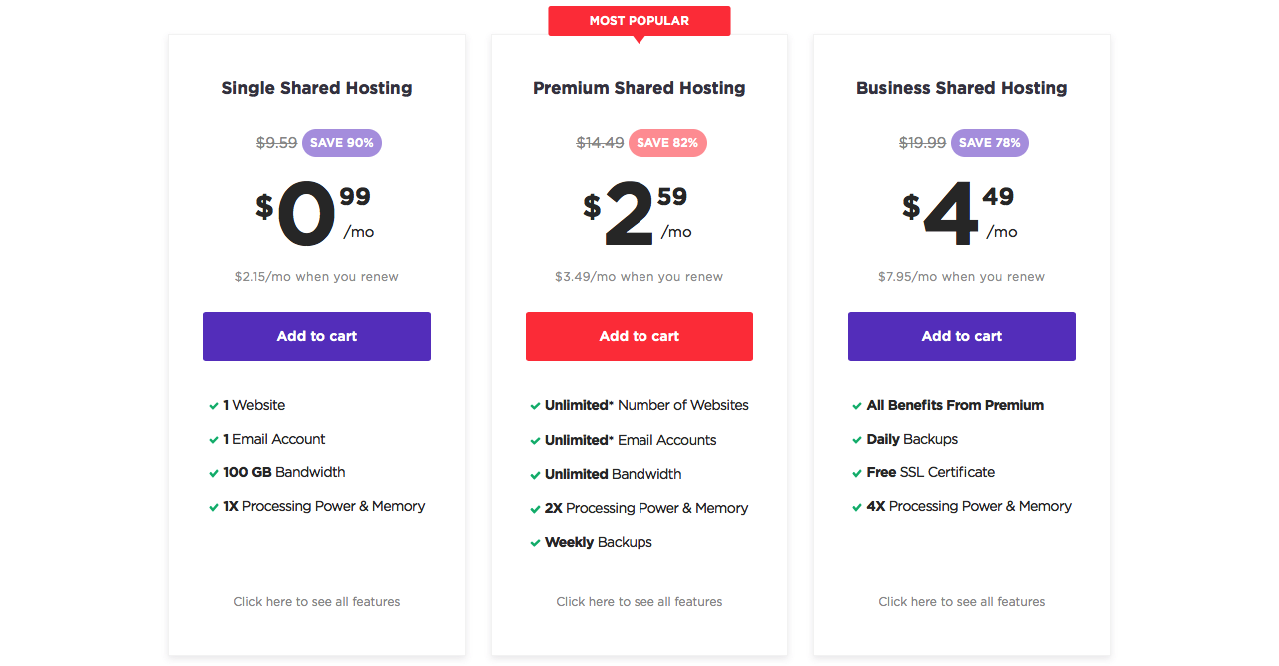Screen dimensions: 1279x666
Task: Click the SAVE 78% purple badge
Action: tap(990, 143)
